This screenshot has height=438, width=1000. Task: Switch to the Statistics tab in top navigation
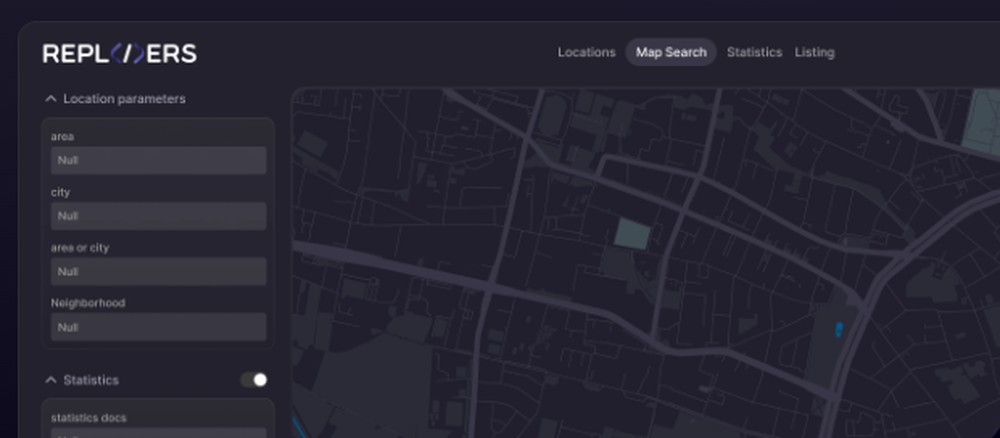754,52
